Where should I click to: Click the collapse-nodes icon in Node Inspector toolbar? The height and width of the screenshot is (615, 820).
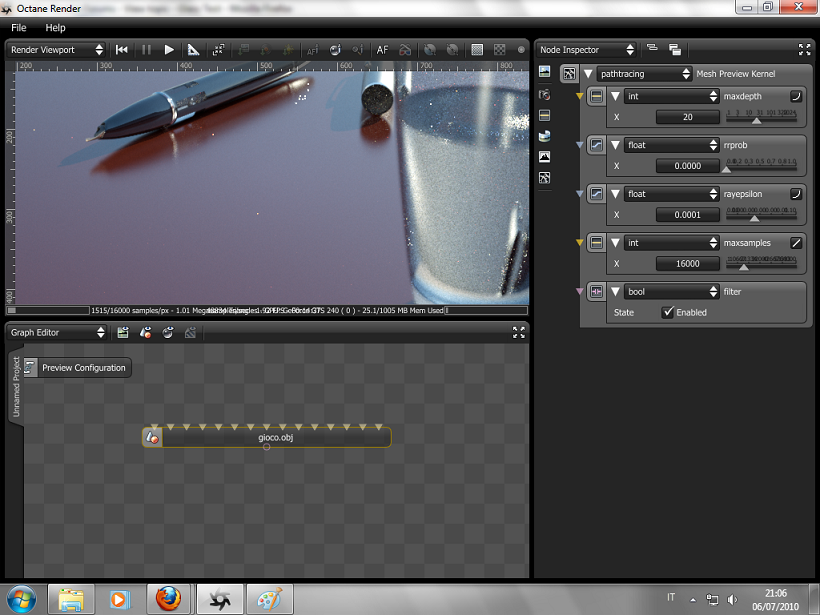[652, 48]
